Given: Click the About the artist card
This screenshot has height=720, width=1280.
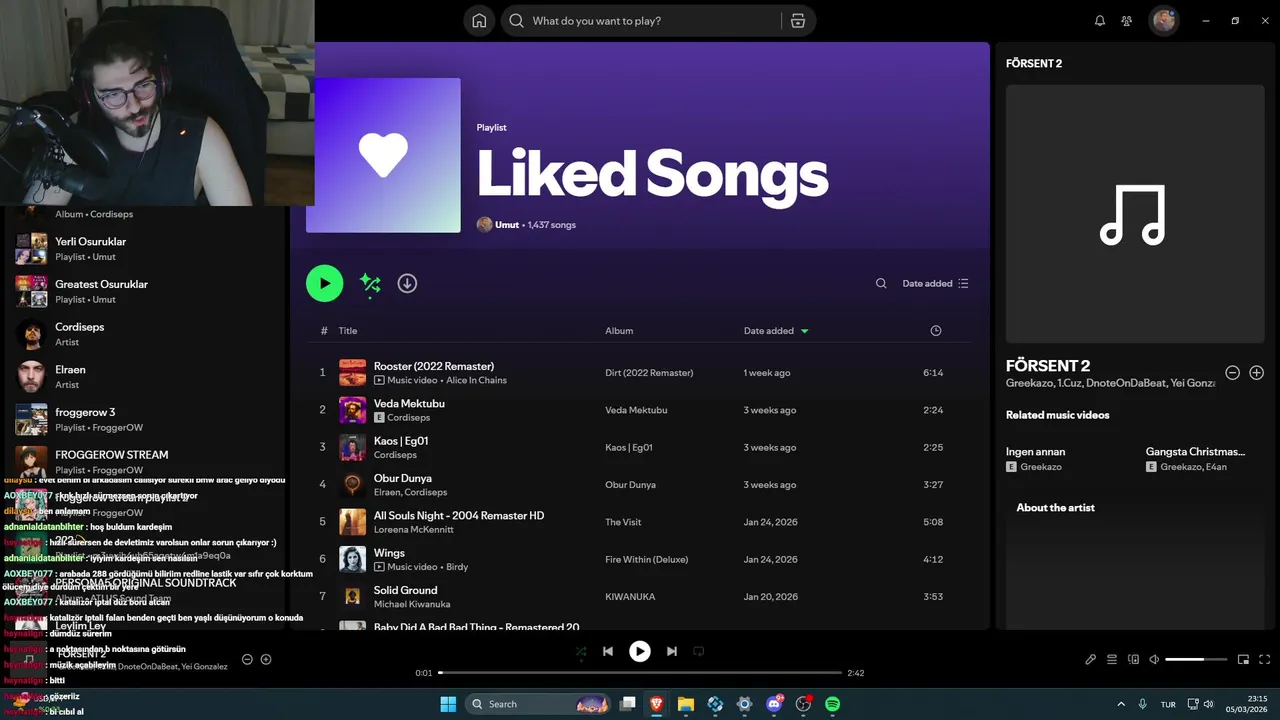Looking at the screenshot, I should point(1135,560).
